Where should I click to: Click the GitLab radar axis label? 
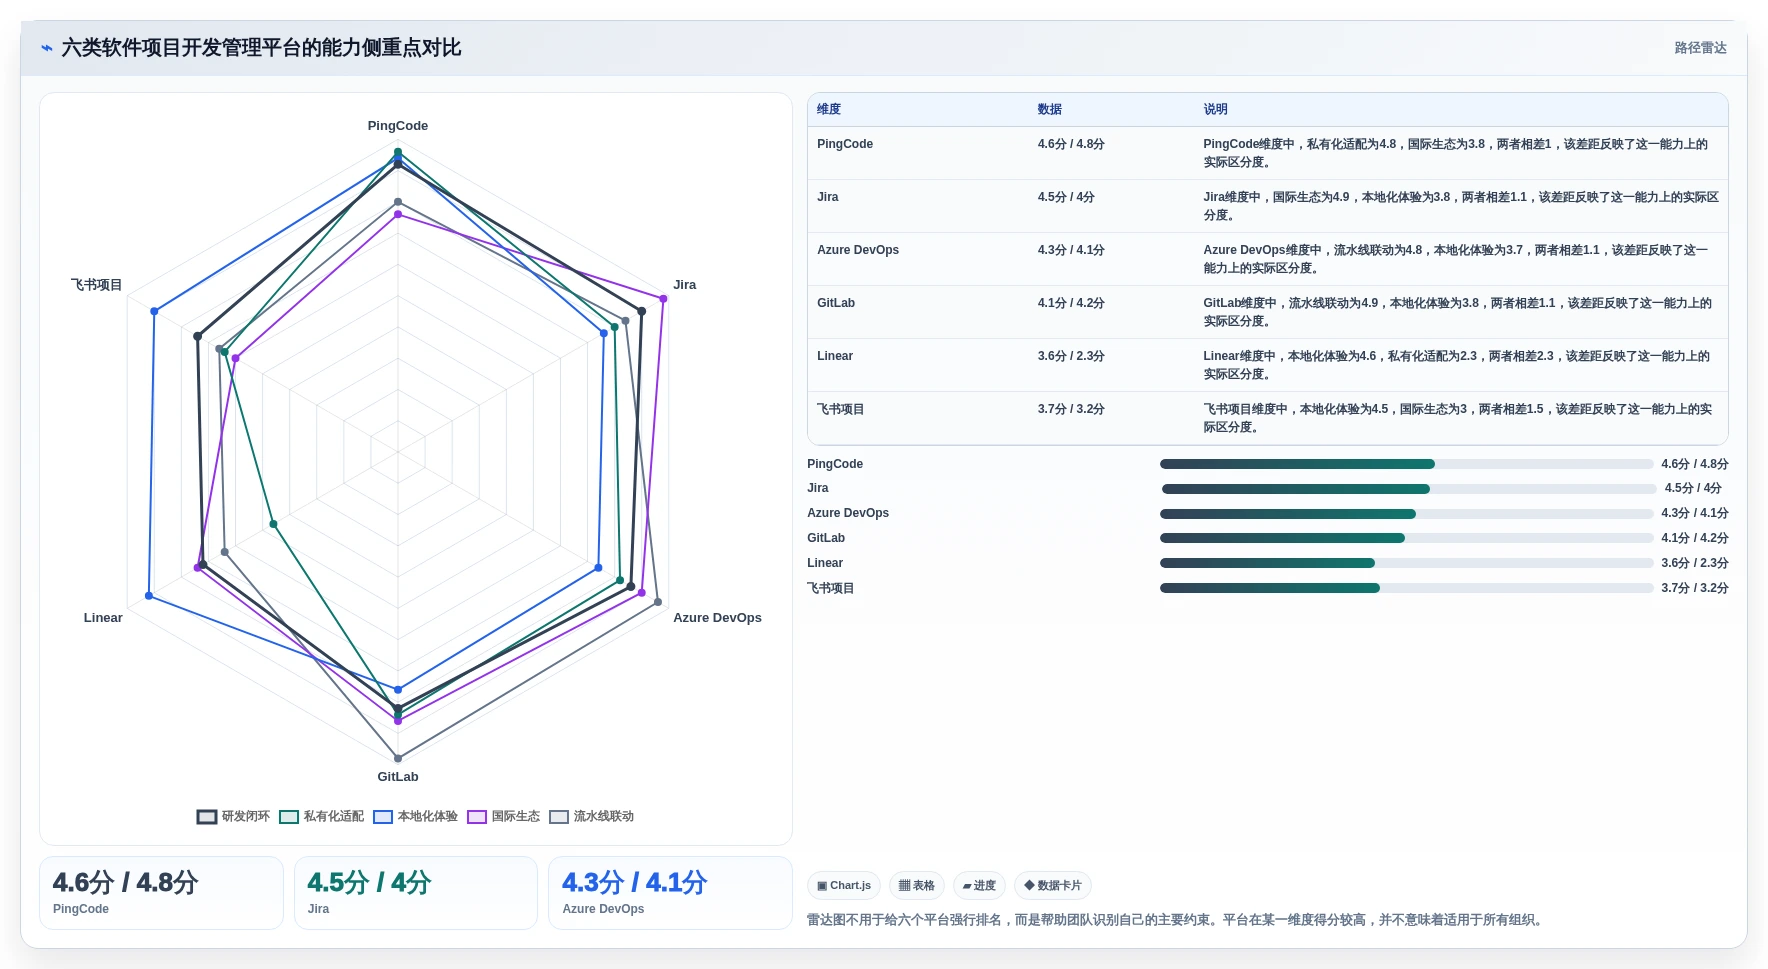click(398, 777)
